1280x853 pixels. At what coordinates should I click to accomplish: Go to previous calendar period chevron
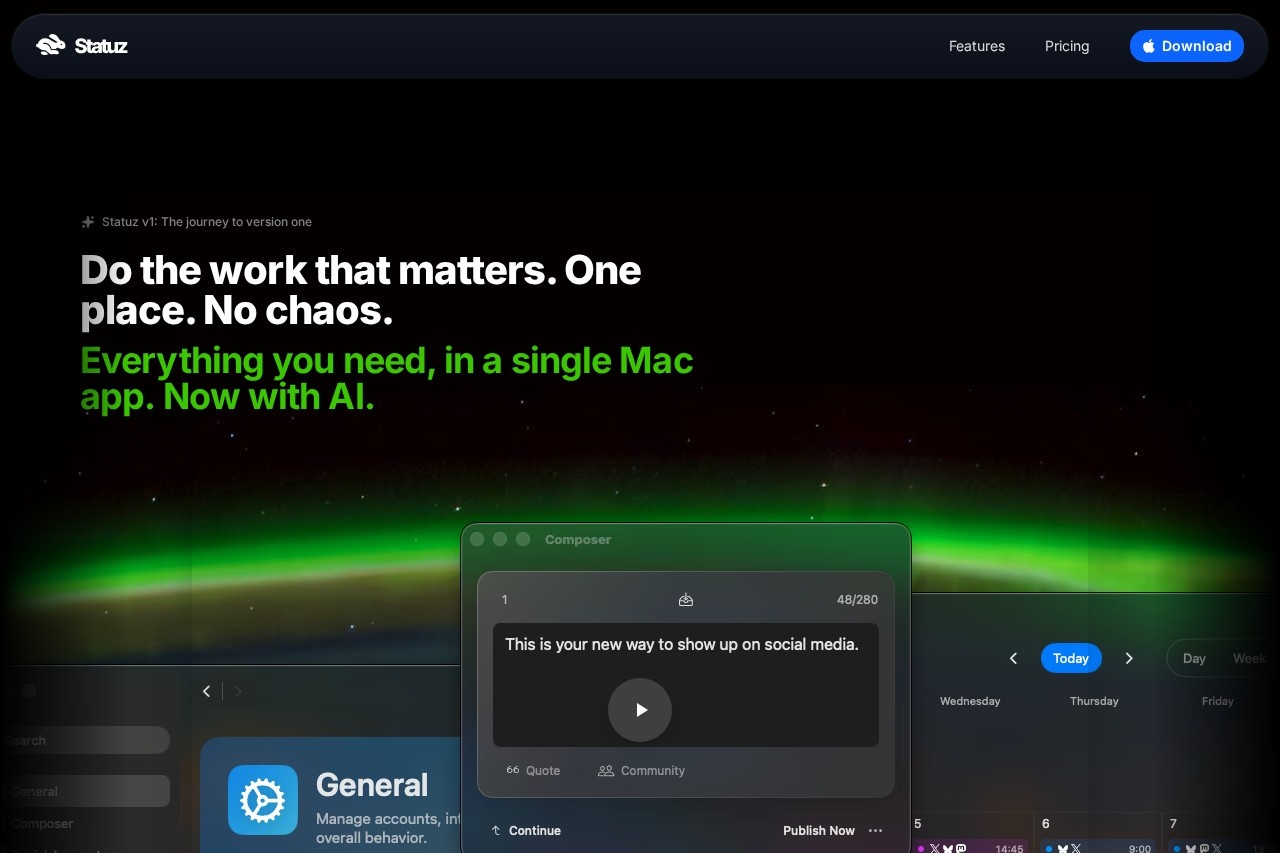1013,658
